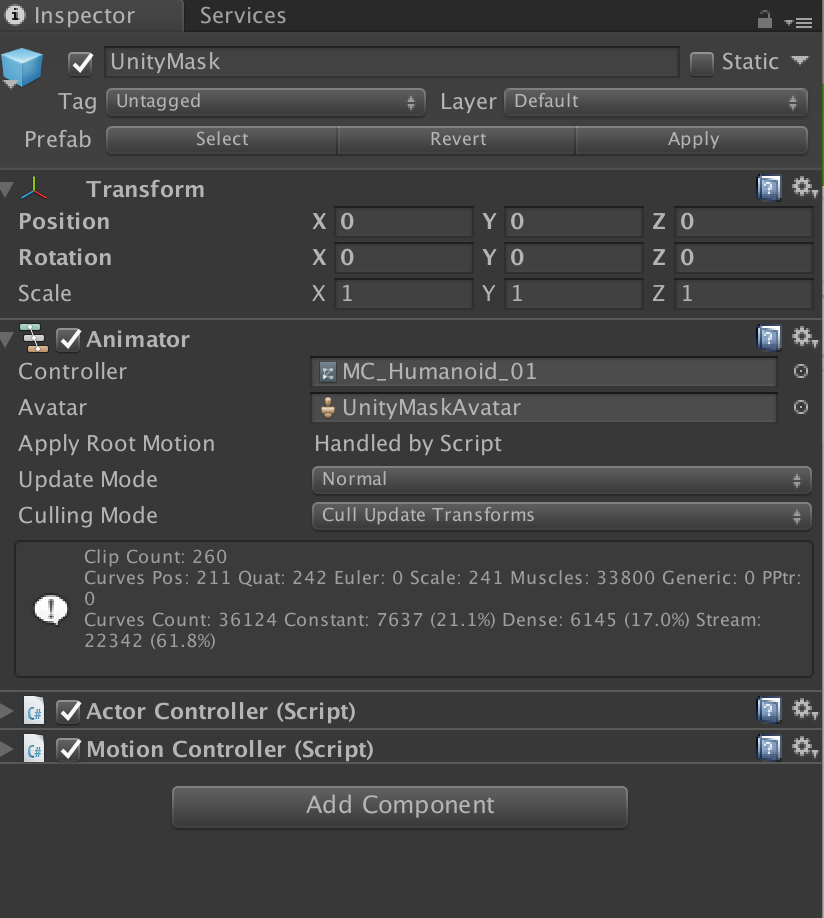Open the Animator settings gear icon
Screen dimensions: 824x918
804,338
